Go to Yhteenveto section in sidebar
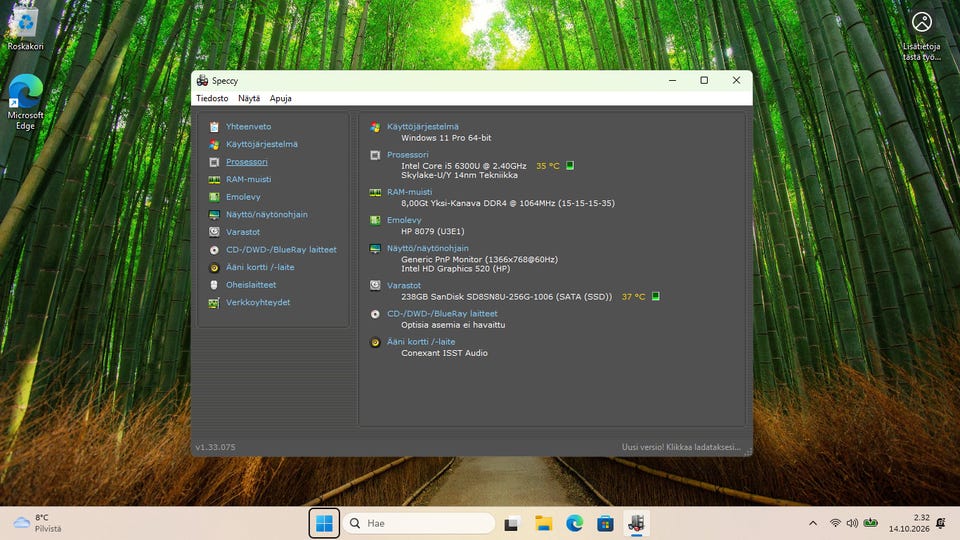This screenshot has height=540, width=960. pyautogui.click(x=248, y=127)
